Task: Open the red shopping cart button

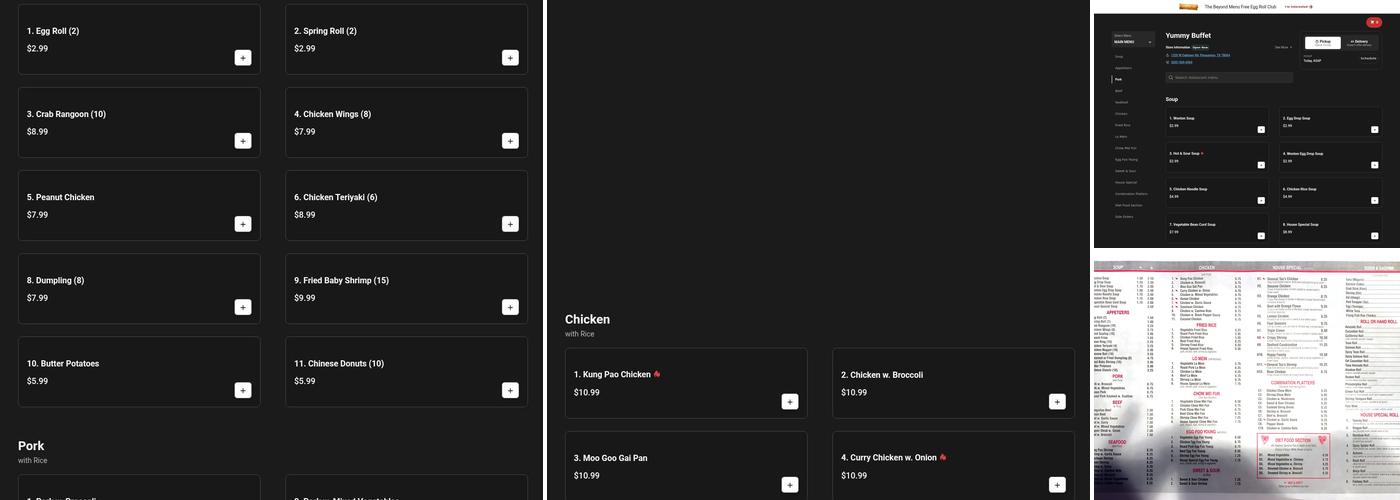Action: [1373, 22]
